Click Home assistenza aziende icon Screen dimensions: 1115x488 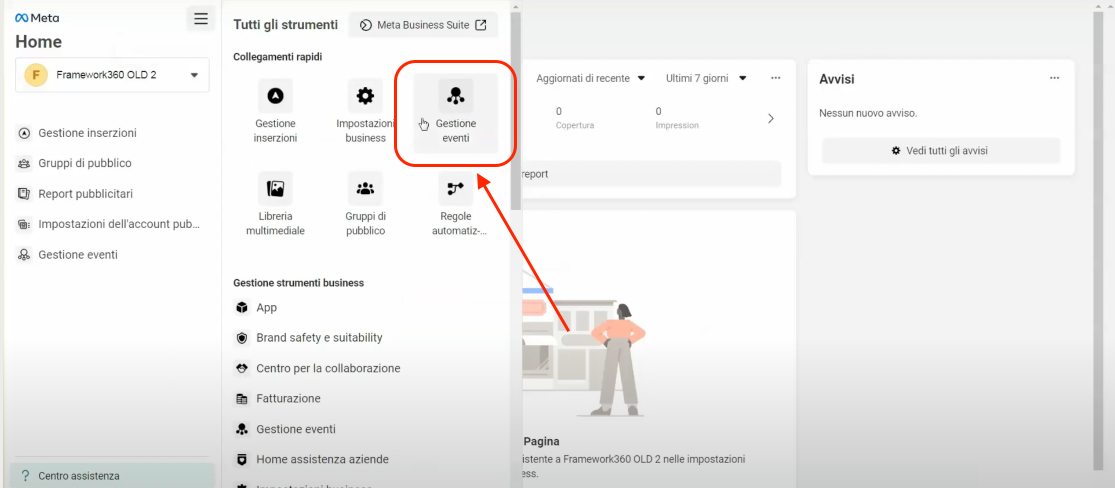(242, 460)
